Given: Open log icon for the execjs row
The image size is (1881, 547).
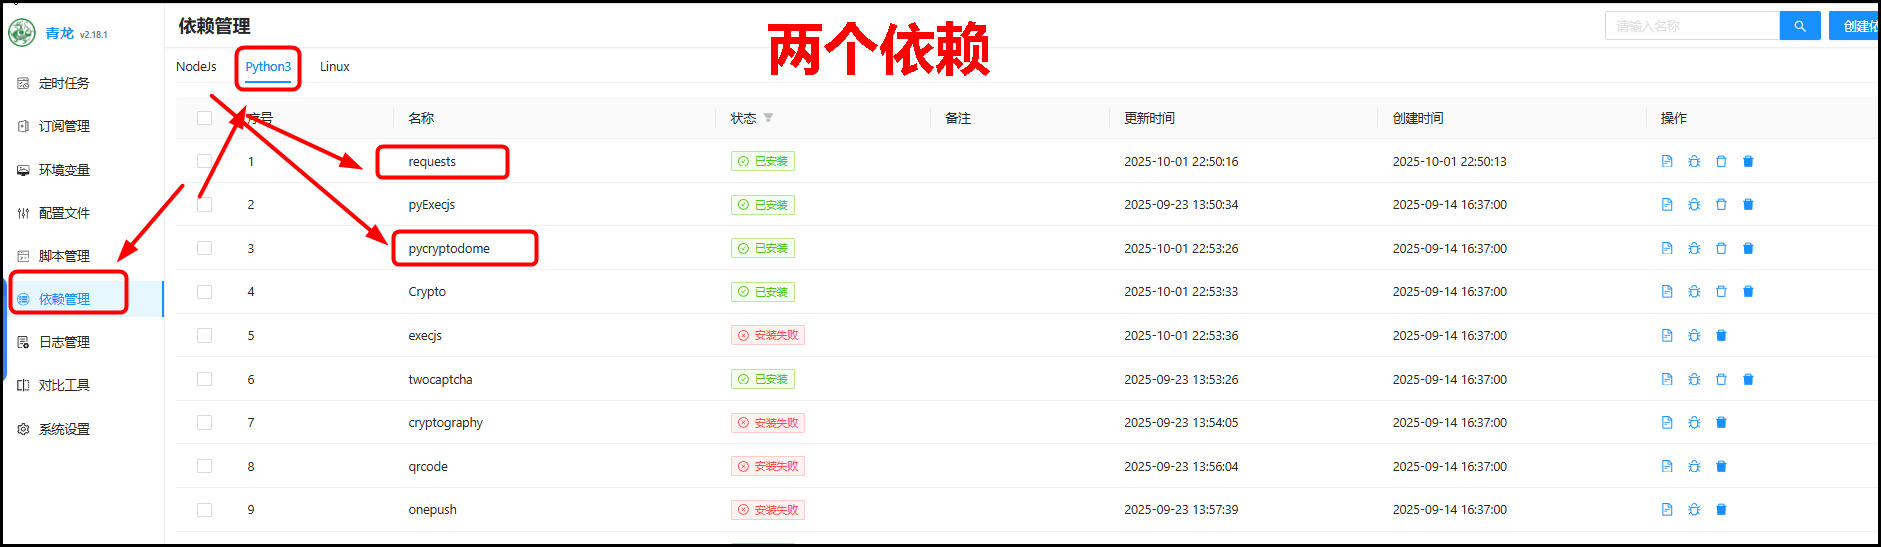Looking at the screenshot, I should (1666, 336).
